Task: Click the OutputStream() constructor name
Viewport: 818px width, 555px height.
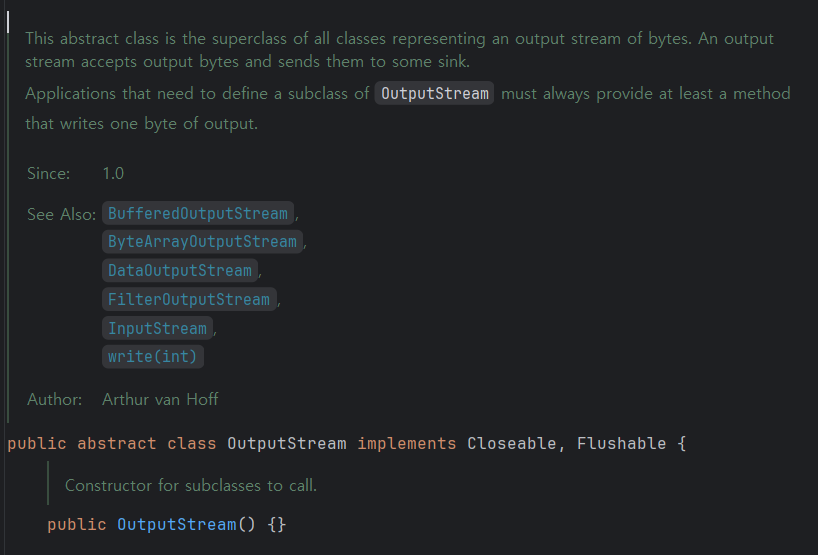Action: 177,524
